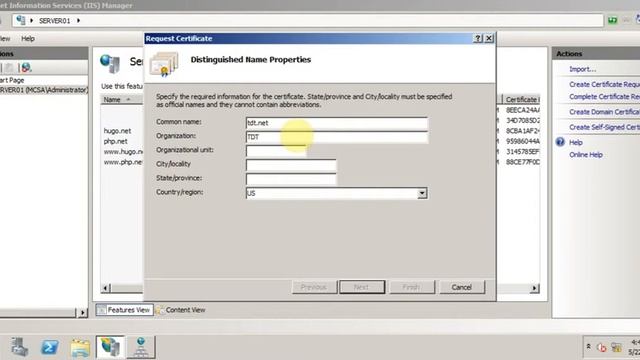Select the php.net certificate row
This screenshot has width=640, height=360.
coord(116,141)
